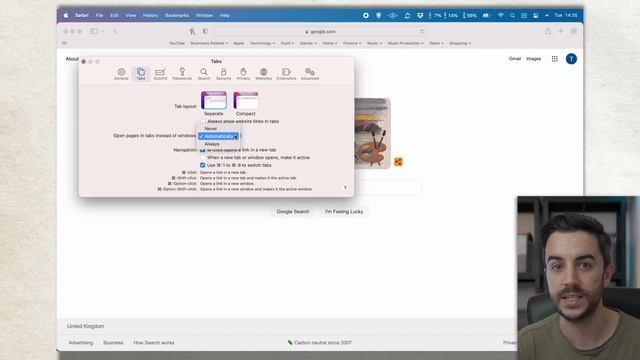The width and height of the screenshot is (640, 360).
Task: Expand the Games favorites folder
Action: tap(308, 43)
